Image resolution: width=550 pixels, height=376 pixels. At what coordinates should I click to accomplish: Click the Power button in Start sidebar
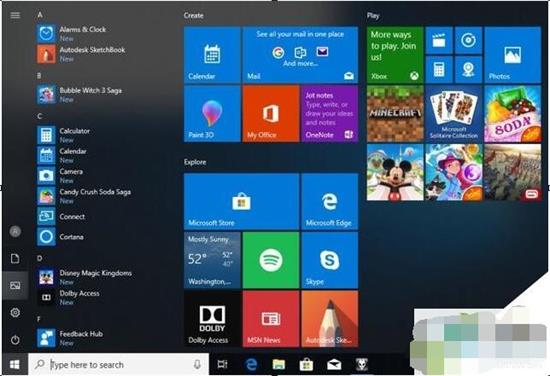coord(15,340)
